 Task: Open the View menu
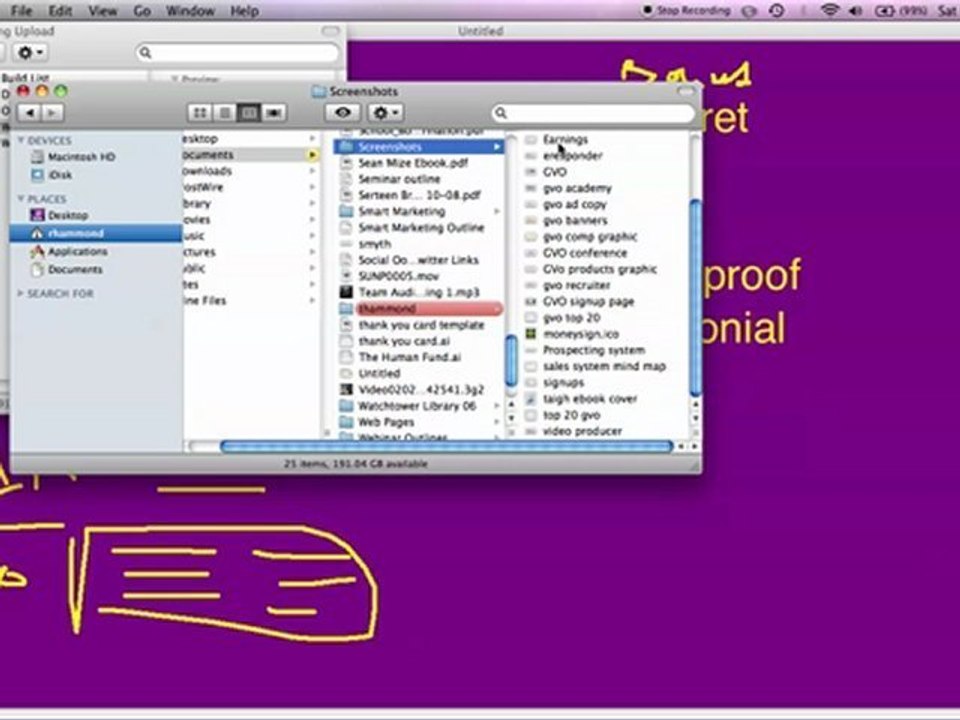pyautogui.click(x=102, y=10)
